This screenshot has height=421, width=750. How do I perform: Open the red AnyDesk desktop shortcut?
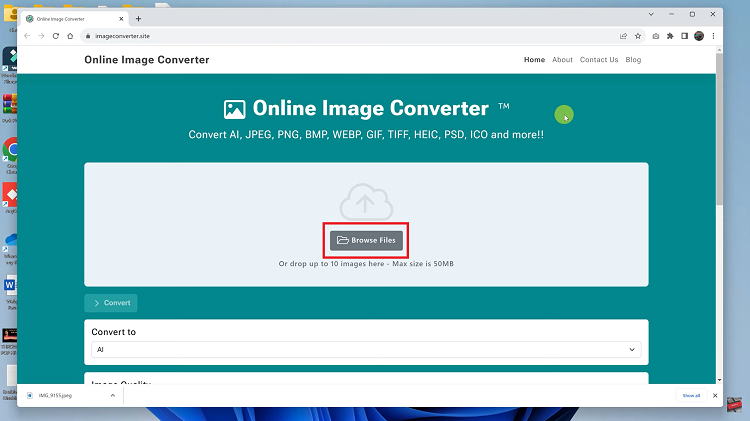(11, 197)
